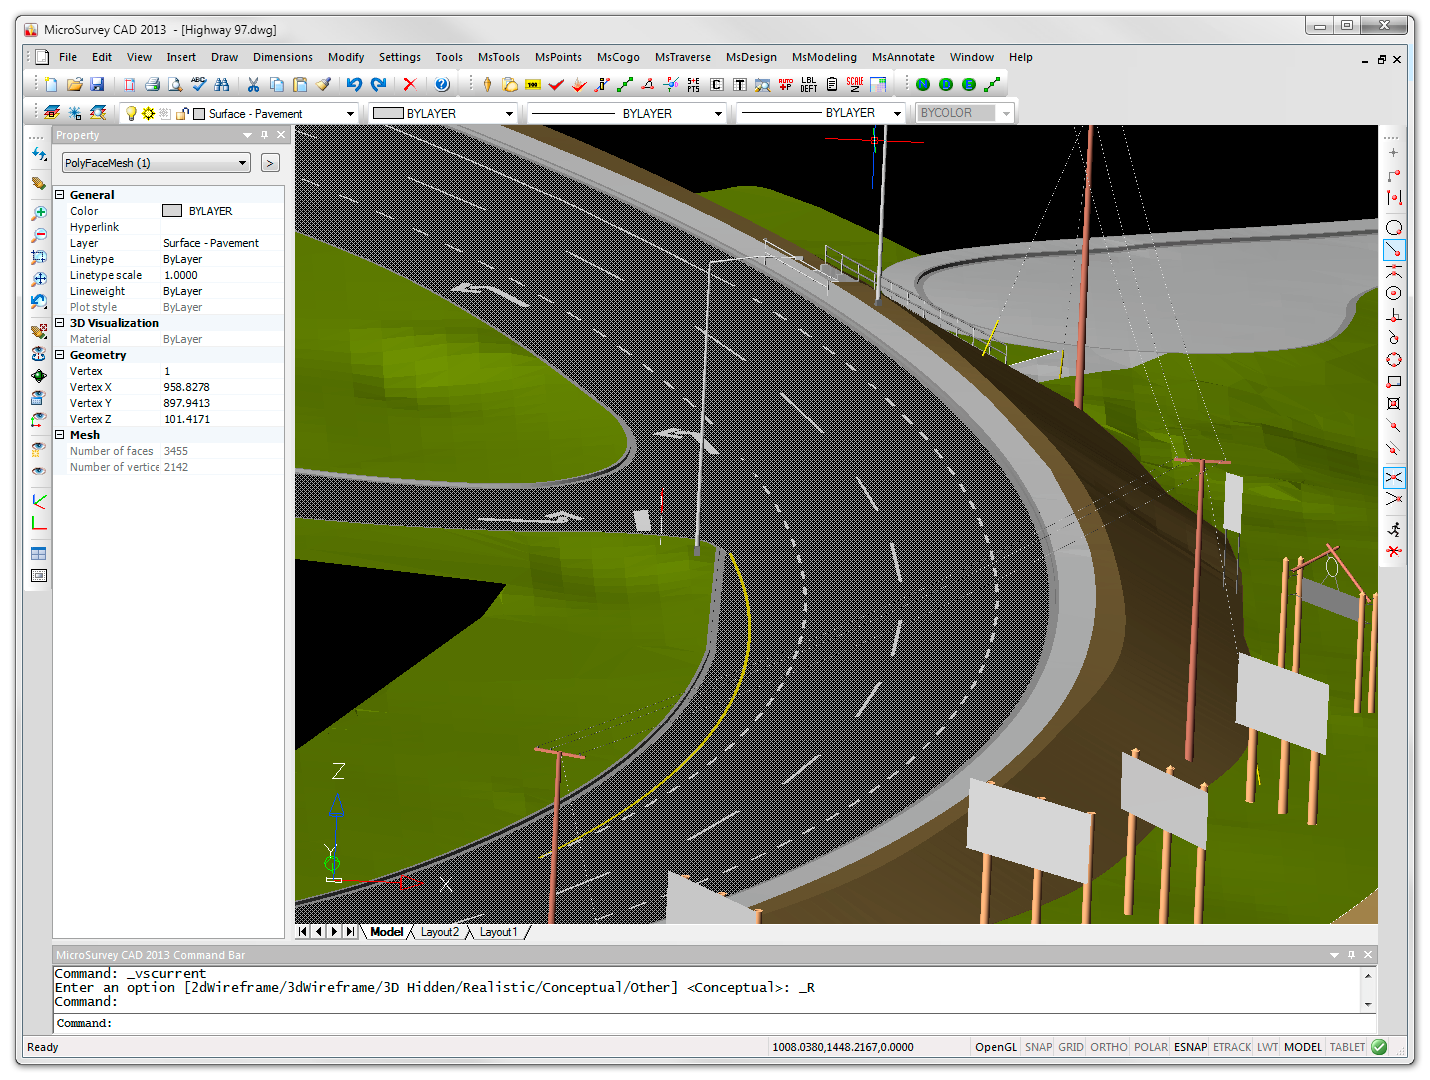
Task: Click the Save drawing toolbar icon
Action: (97, 85)
